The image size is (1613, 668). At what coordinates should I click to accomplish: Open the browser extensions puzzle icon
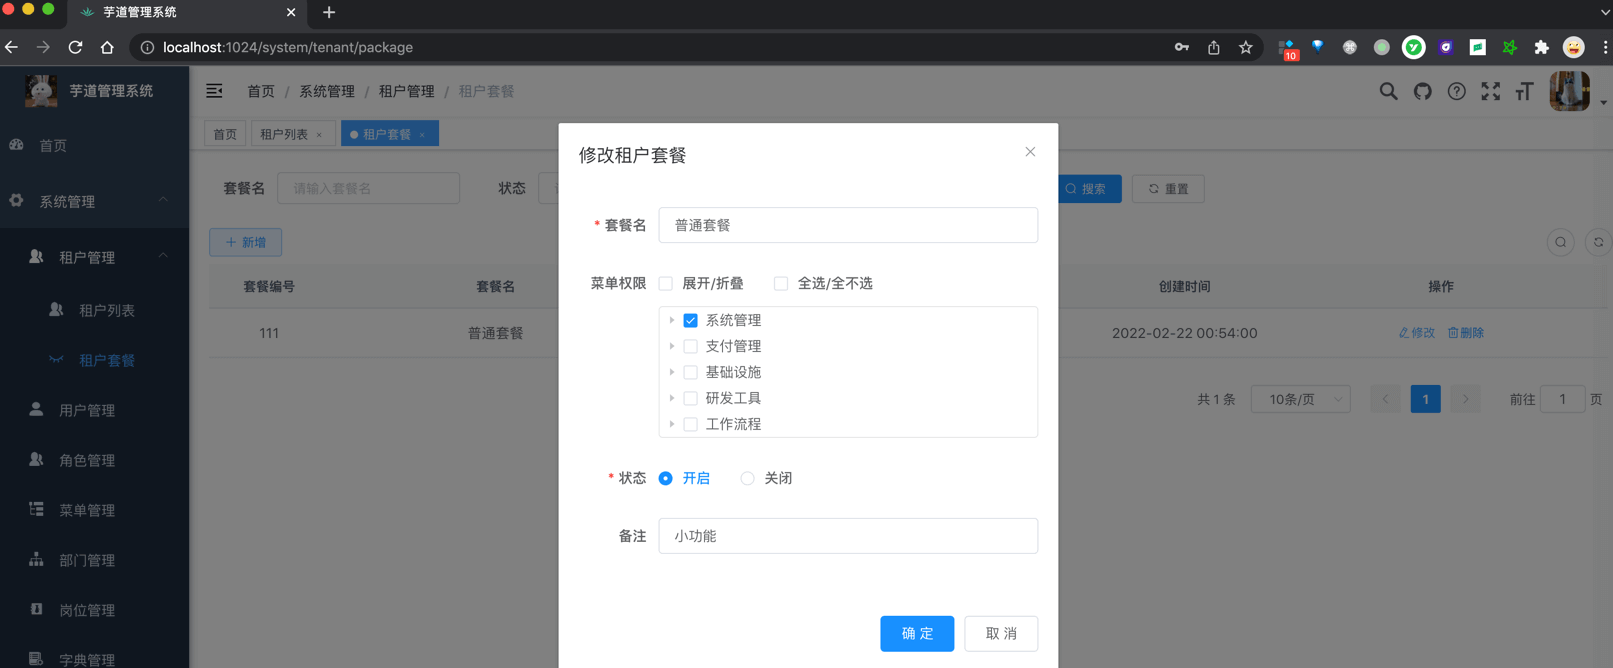pos(1541,47)
